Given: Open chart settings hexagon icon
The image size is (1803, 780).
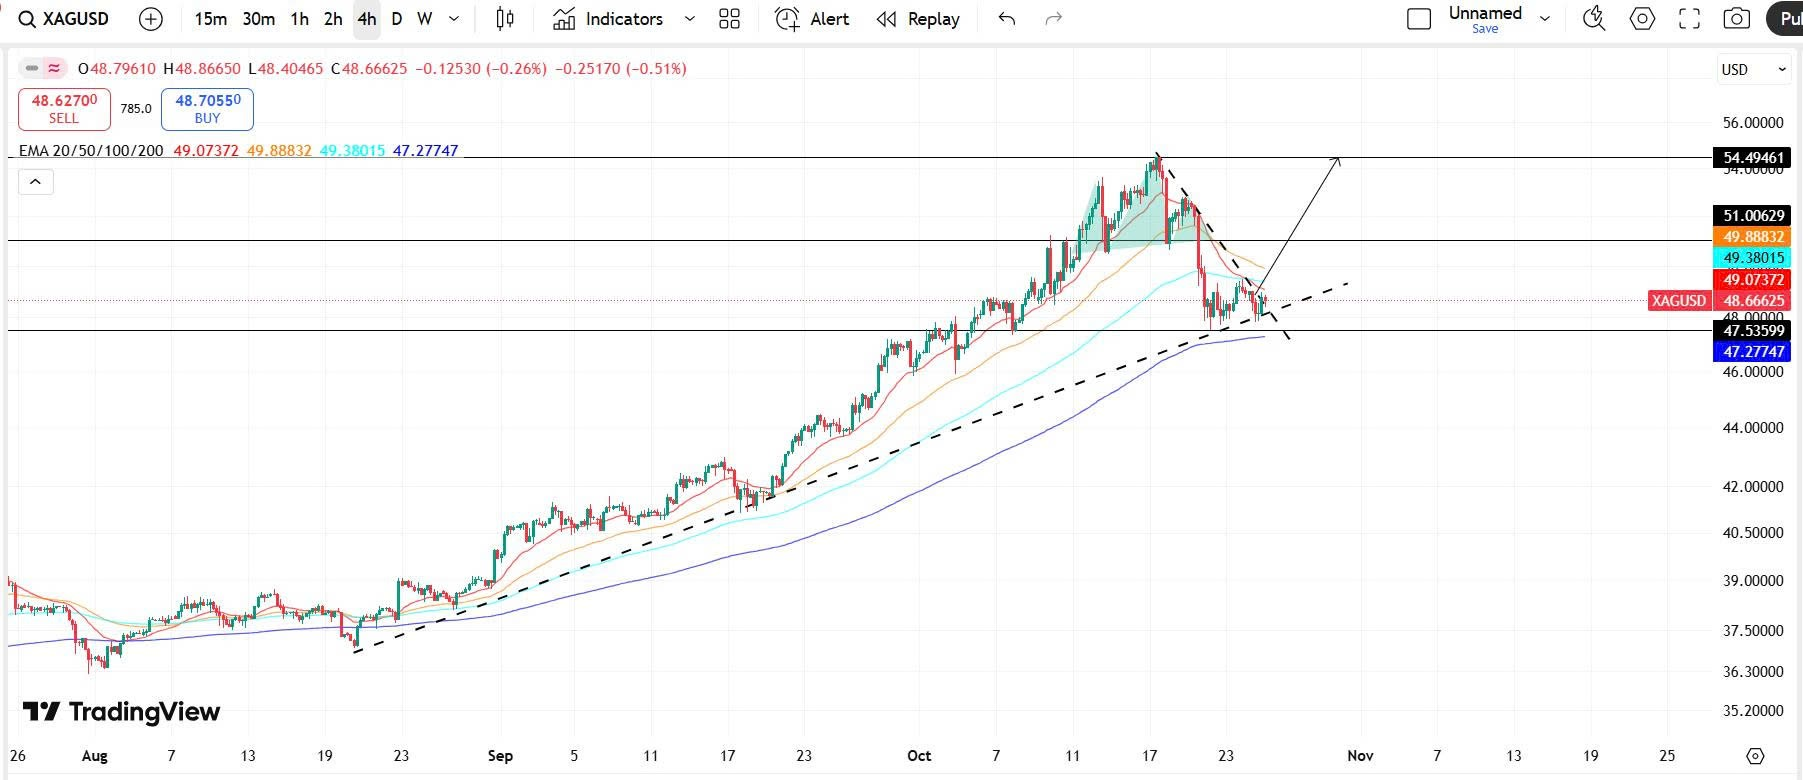Looking at the screenshot, I should 1642,19.
